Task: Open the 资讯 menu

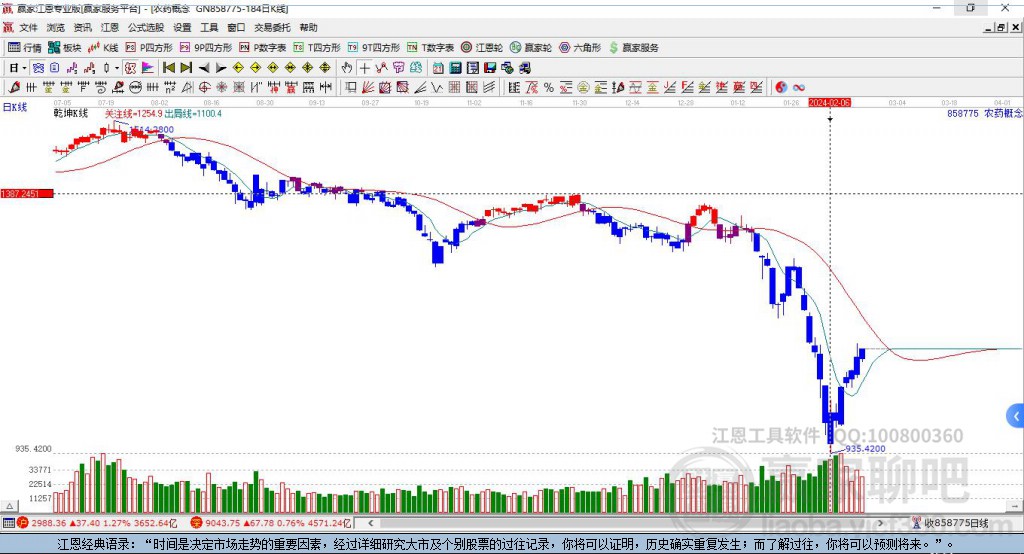Action: [x=82, y=27]
